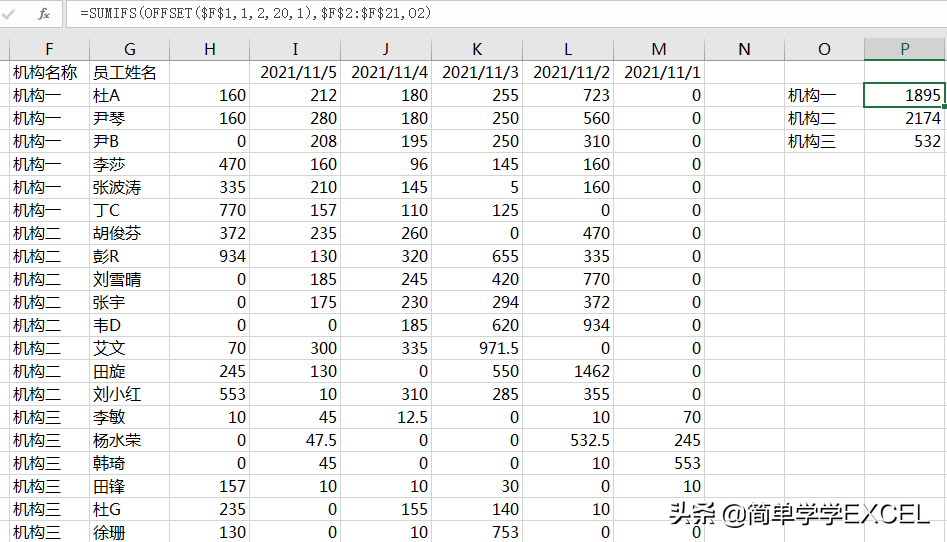Screen dimensions: 947x542
Task: Select column J header
Action: [386, 49]
